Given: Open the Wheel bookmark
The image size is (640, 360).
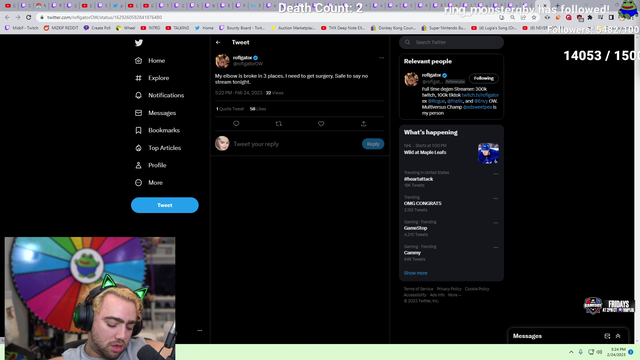Looking at the screenshot, I should (x=126, y=28).
